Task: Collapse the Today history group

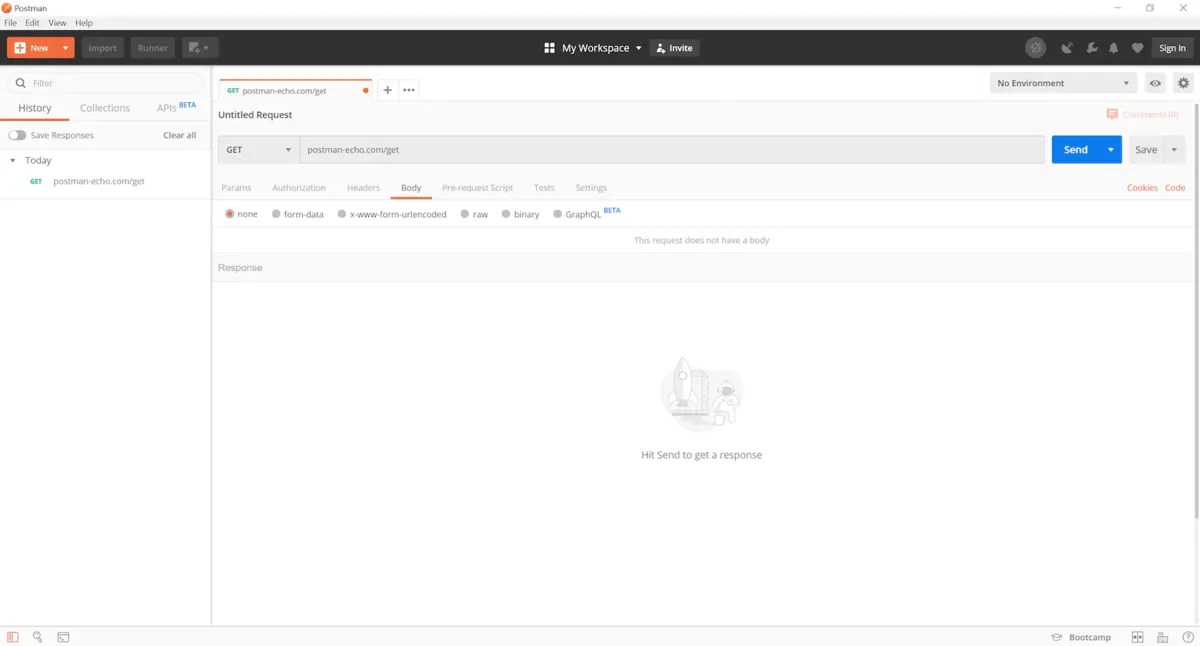Action: click(13, 160)
